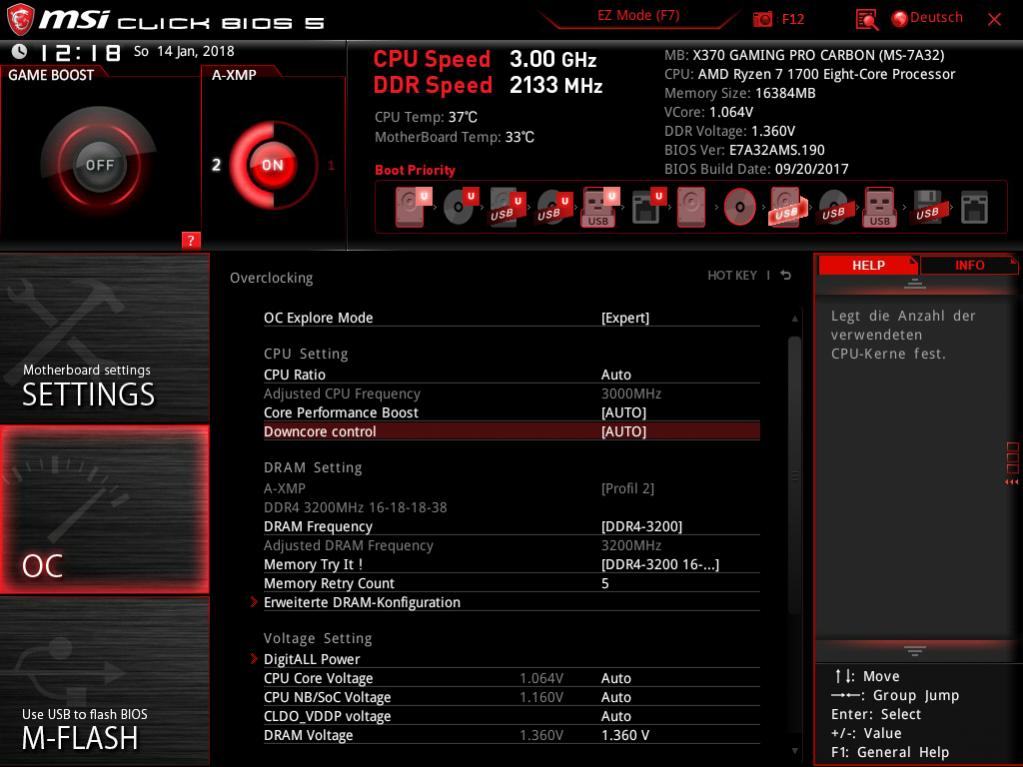Click the settings list vertical scrollbar

(794, 476)
